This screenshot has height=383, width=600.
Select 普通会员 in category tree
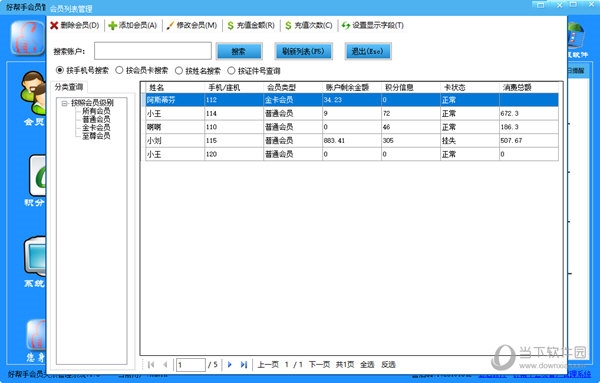click(96, 119)
